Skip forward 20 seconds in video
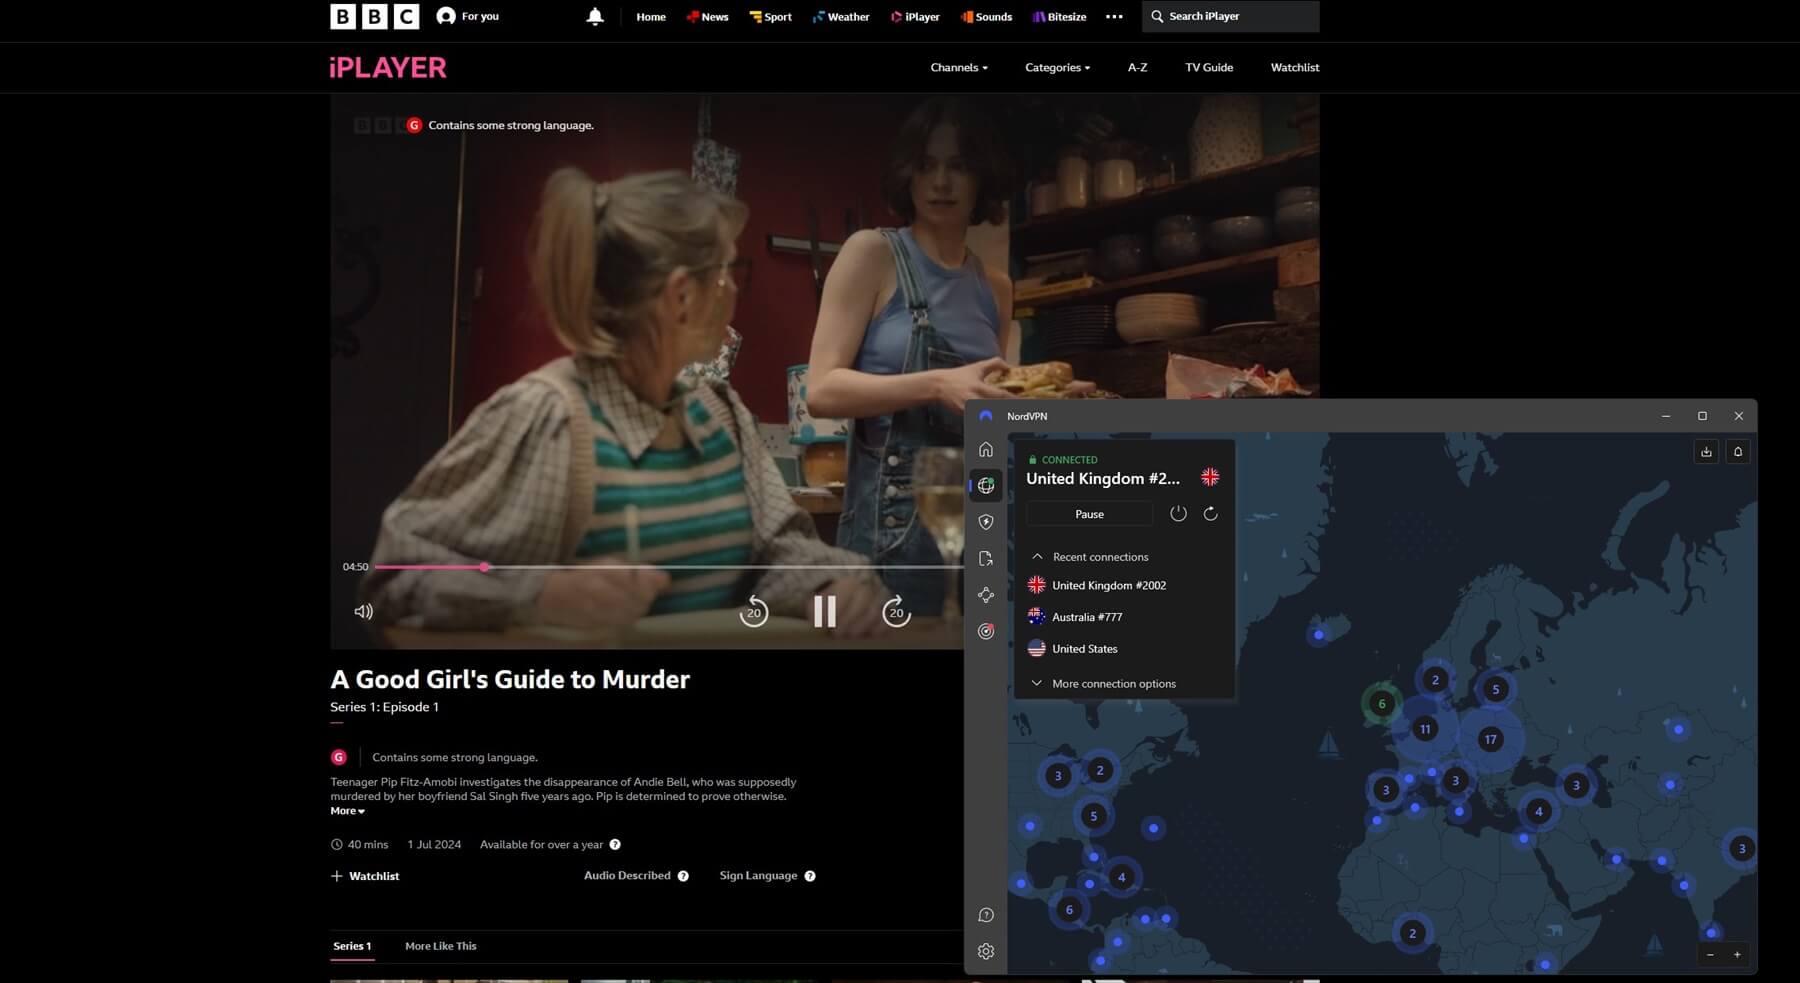The width and height of the screenshot is (1800, 983). click(x=896, y=611)
